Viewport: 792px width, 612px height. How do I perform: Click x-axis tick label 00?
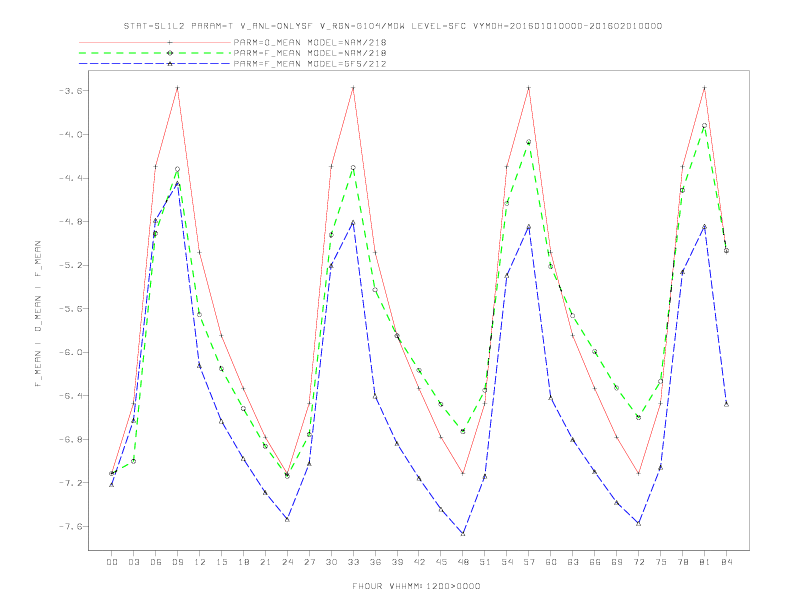coord(112,562)
